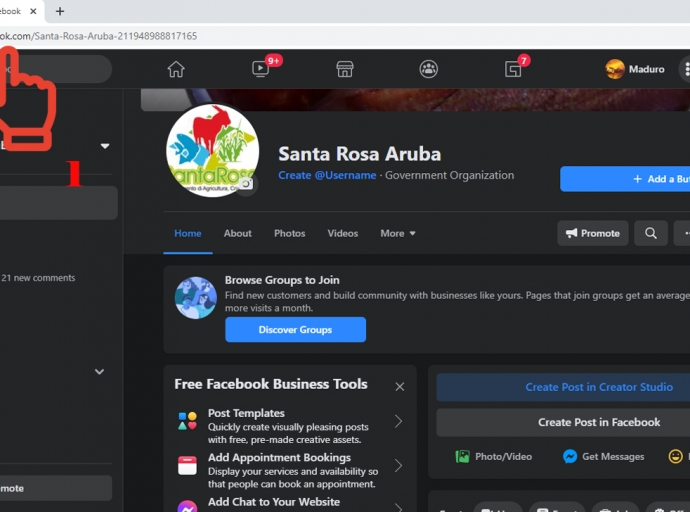Open the More dropdown tab
This screenshot has width=690, height=512.
point(398,234)
